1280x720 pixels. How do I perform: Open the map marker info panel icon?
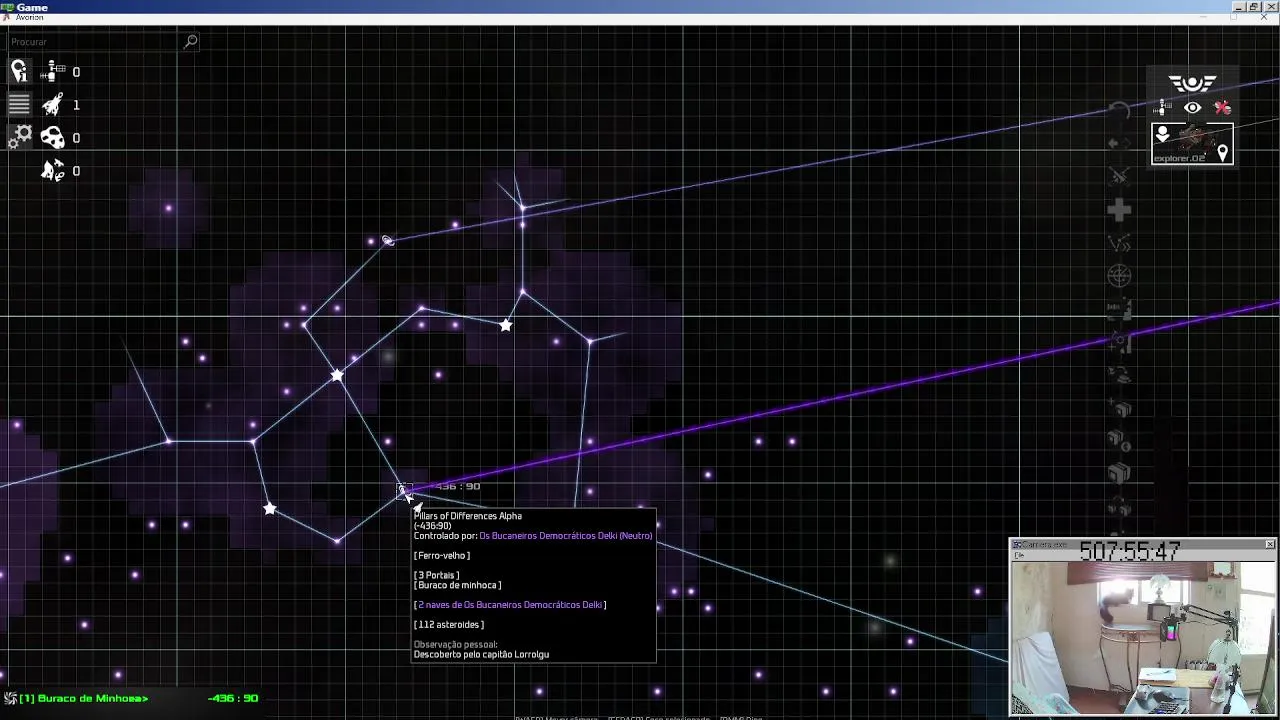tap(19, 70)
